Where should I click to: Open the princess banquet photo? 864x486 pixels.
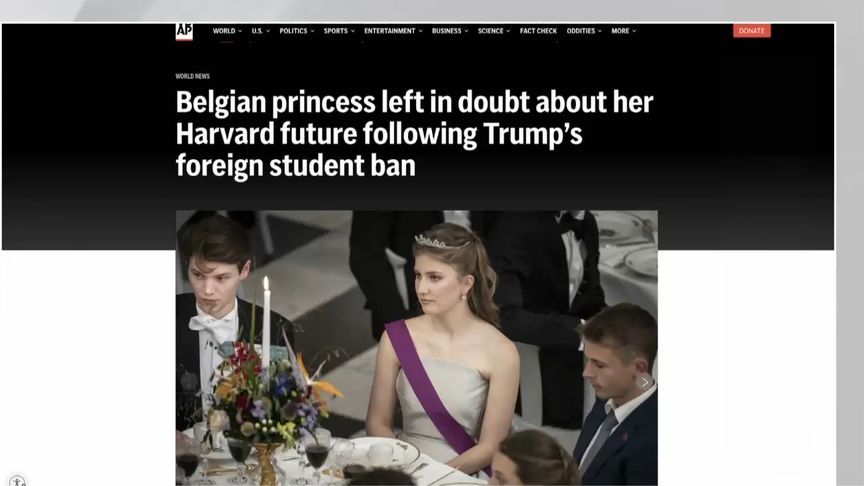pyautogui.click(x=417, y=348)
